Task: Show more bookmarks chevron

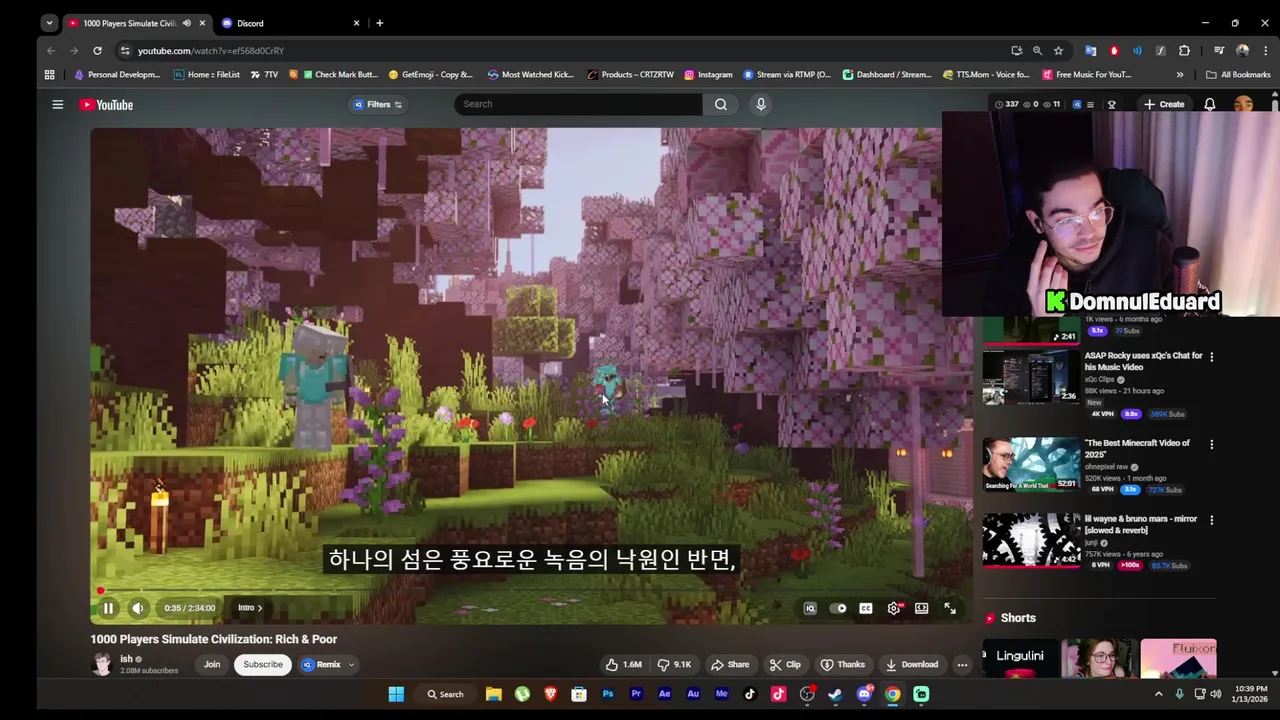Action: click(1180, 74)
